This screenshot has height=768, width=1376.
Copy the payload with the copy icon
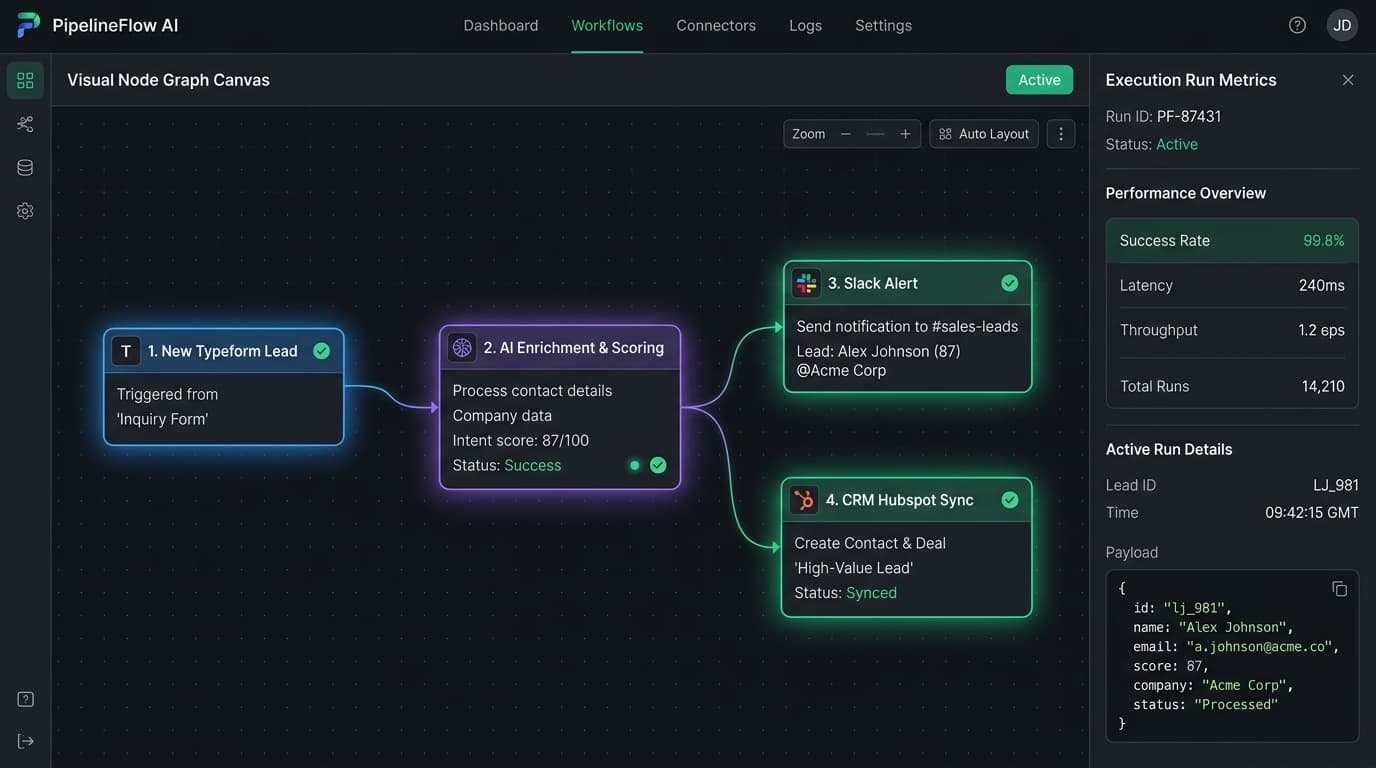coord(1339,589)
